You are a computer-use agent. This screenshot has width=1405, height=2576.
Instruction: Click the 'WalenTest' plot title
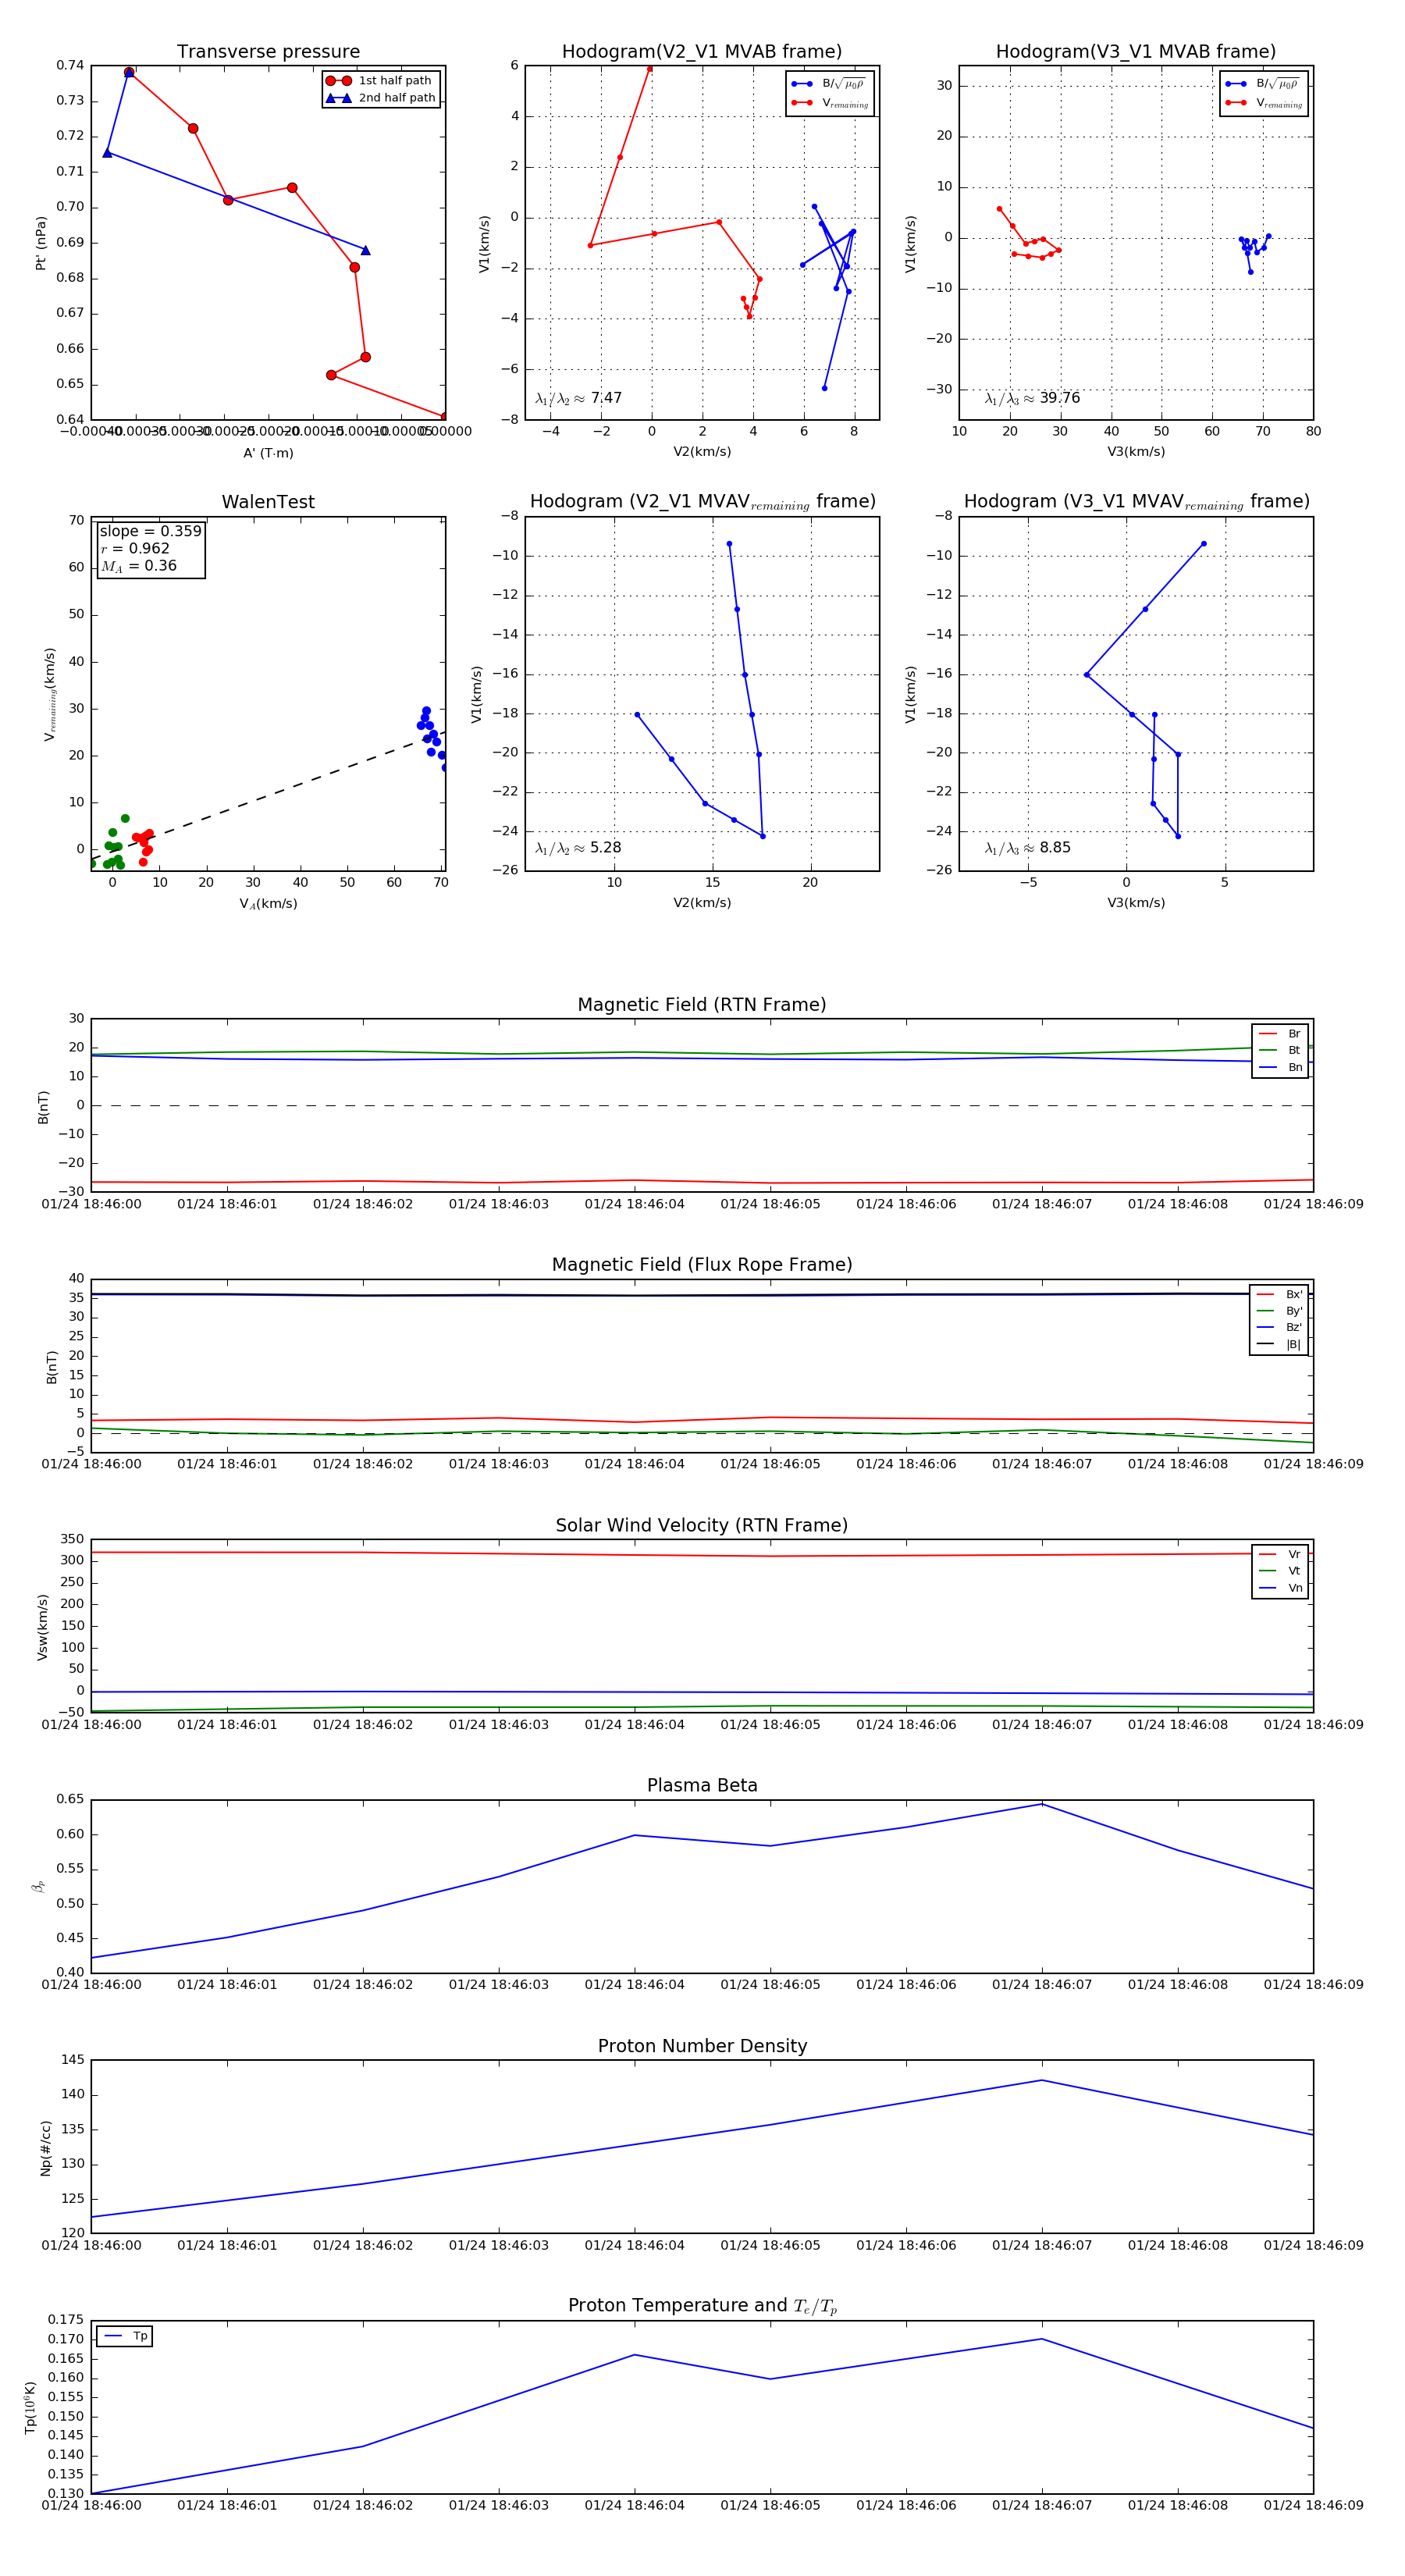click(268, 502)
